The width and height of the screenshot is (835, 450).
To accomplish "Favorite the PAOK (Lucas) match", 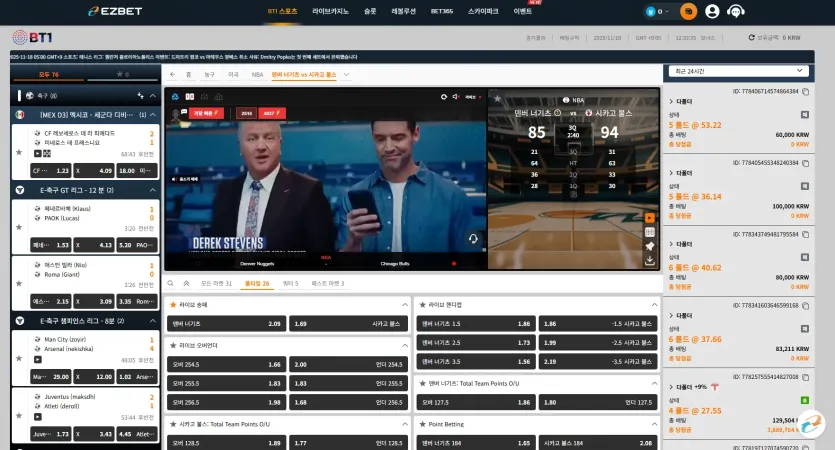I will (x=19, y=227).
